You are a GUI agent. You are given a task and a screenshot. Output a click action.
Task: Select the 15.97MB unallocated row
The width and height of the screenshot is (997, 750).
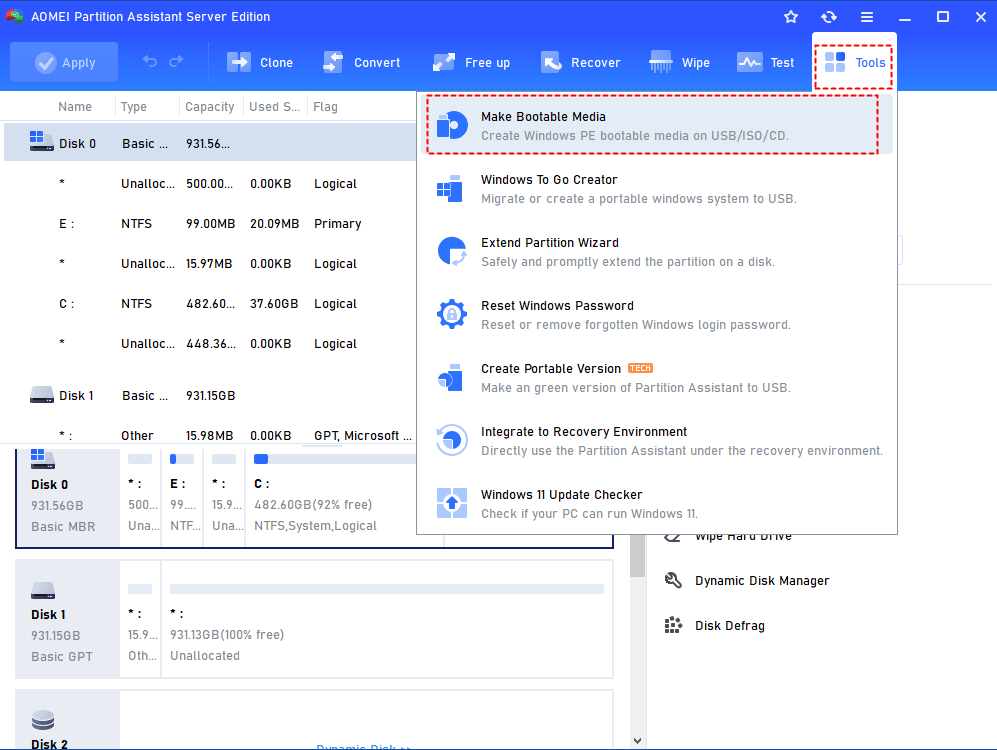[x=210, y=264]
